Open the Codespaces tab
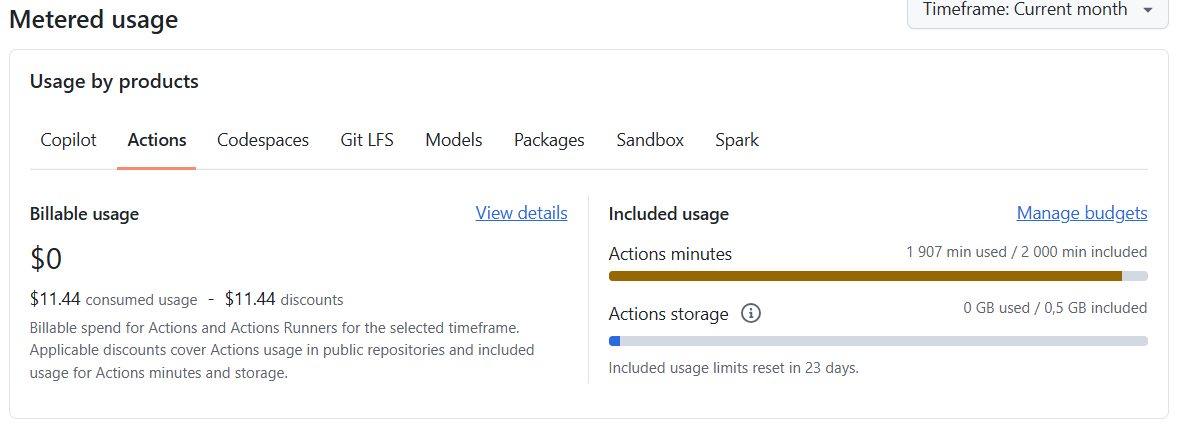 [263, 140]
